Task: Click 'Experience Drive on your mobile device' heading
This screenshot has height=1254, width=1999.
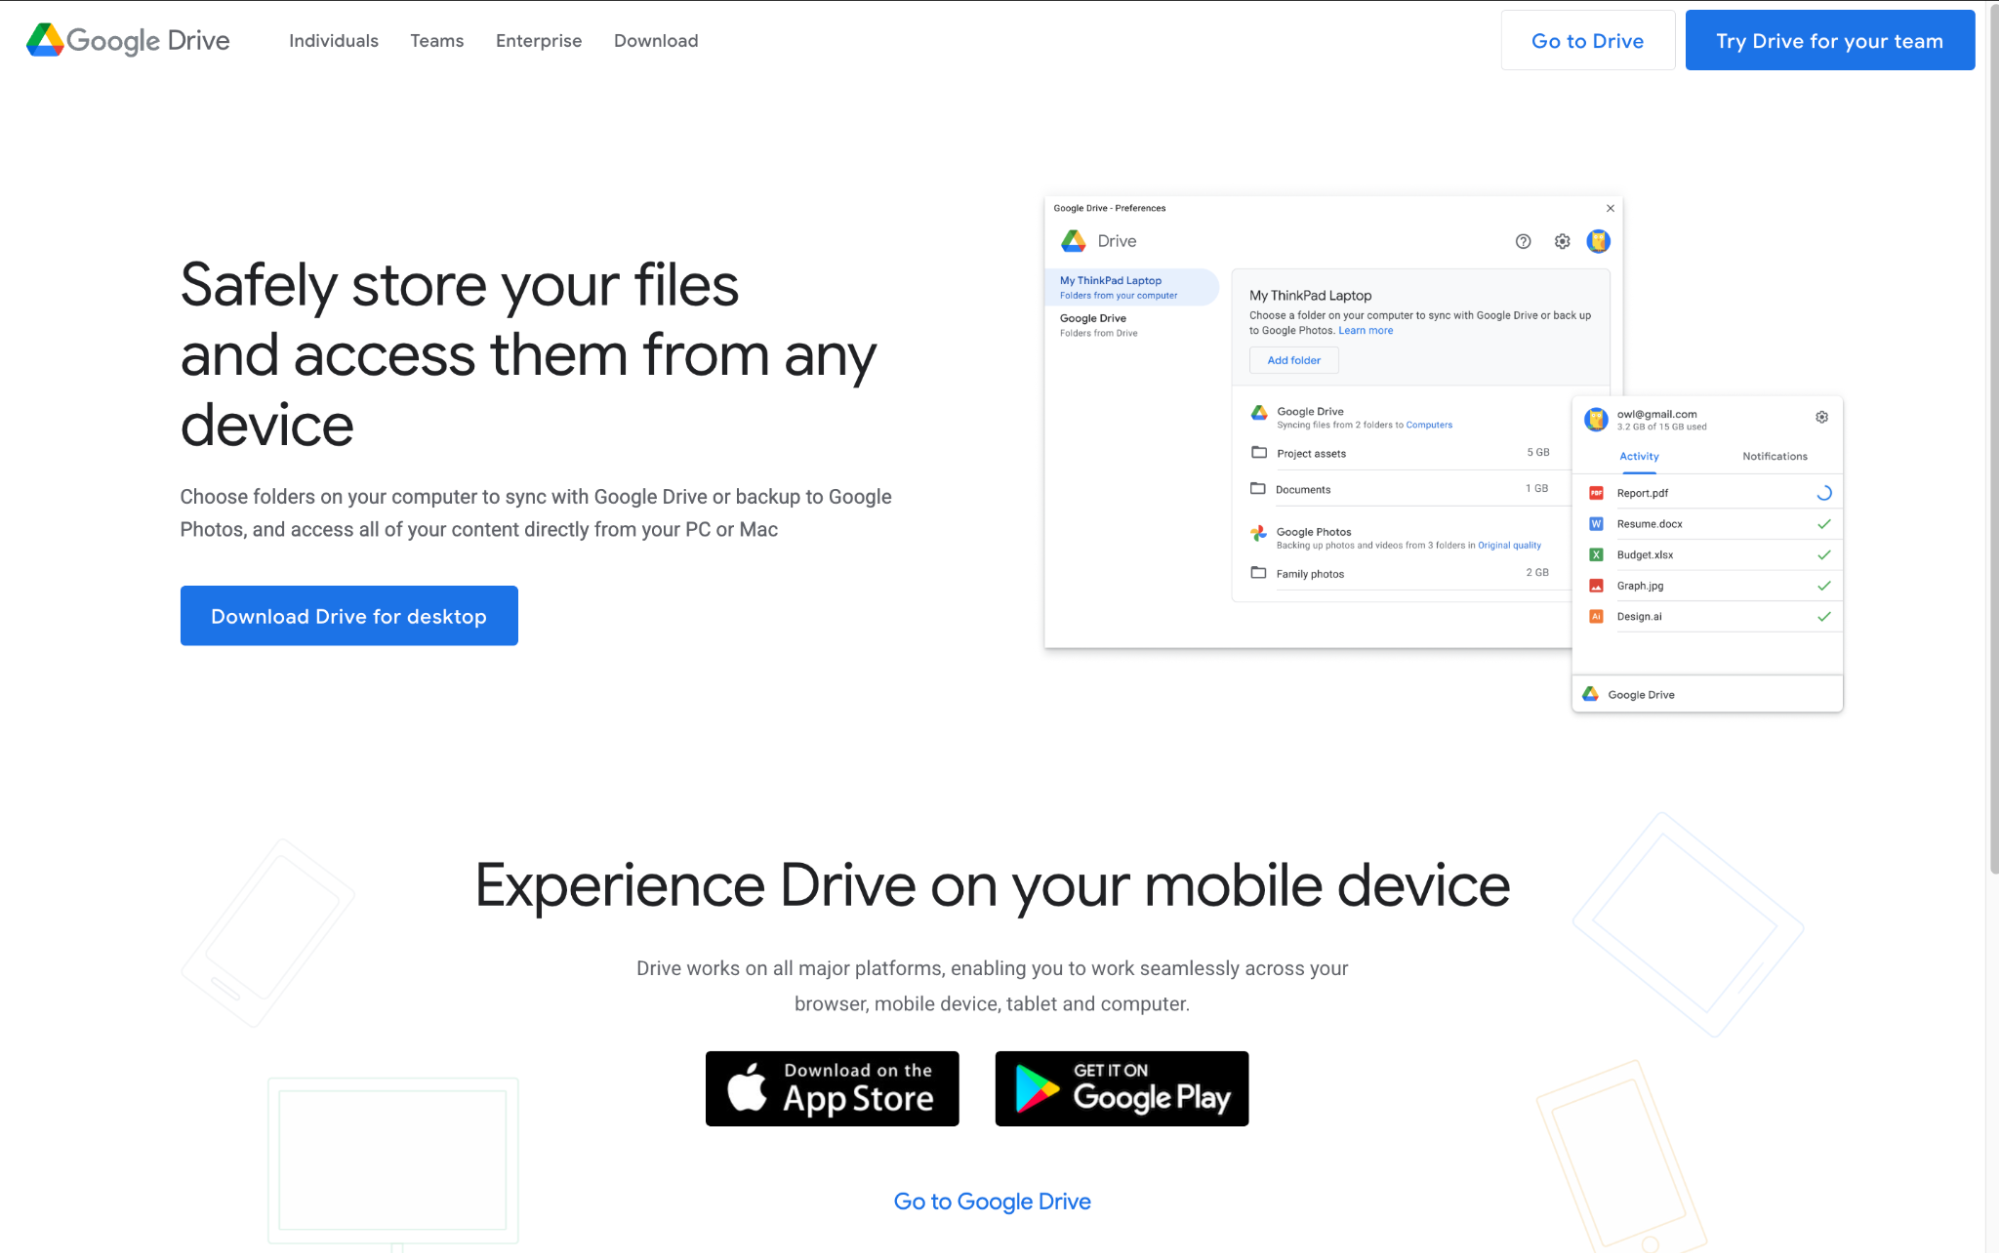Action: point(992,886)
